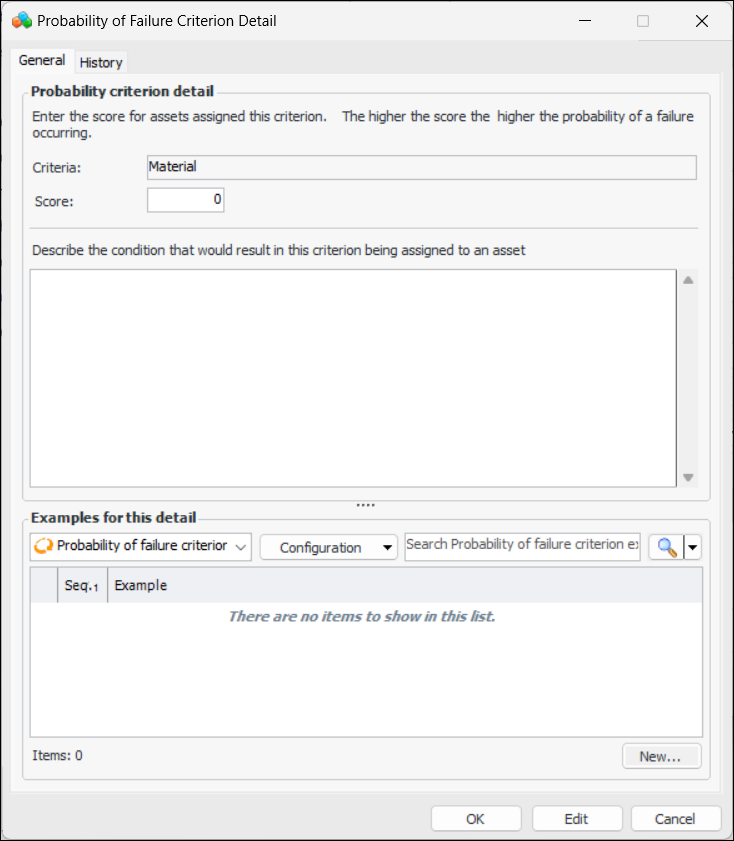Click the orange refresh icon in view selector

point(43,547)
